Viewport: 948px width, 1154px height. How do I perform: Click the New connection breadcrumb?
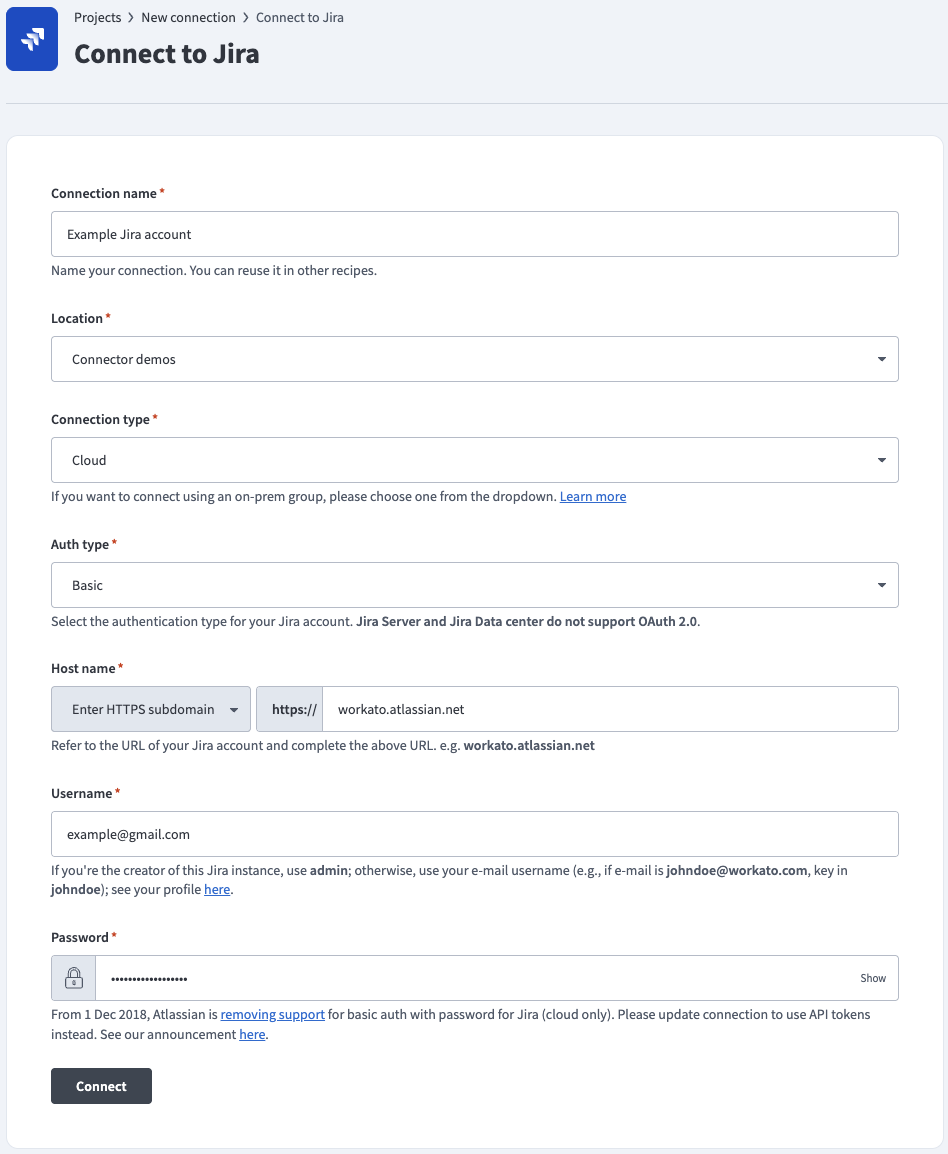click(x=188, y=17)
